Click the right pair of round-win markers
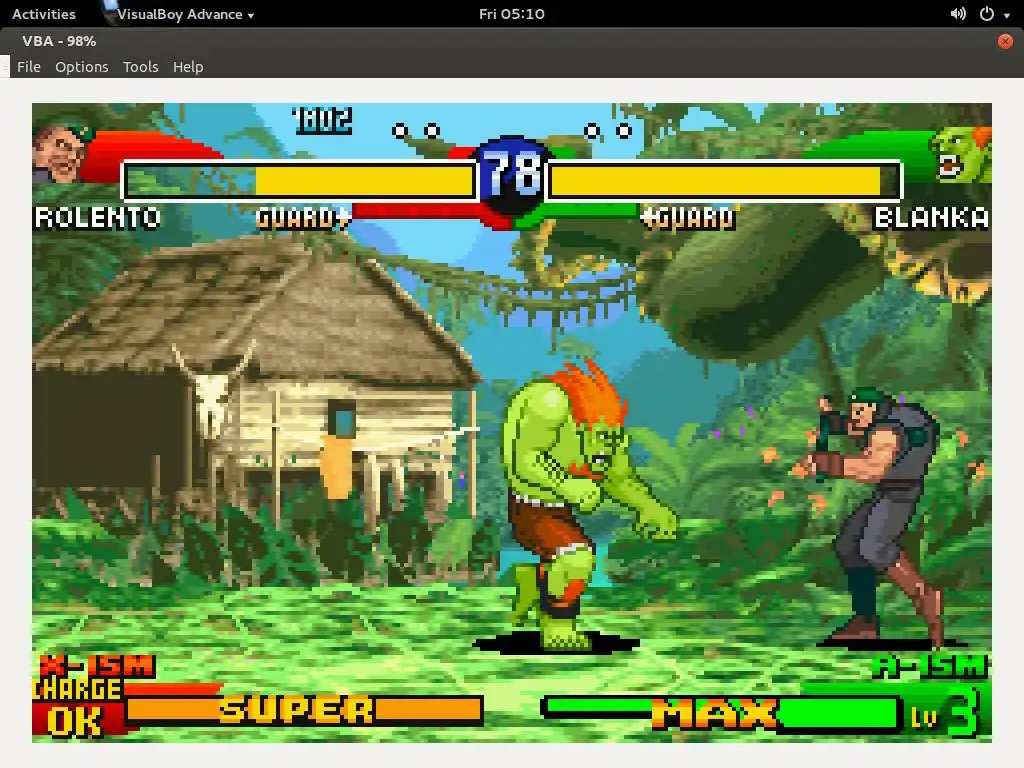 [608, 131]
